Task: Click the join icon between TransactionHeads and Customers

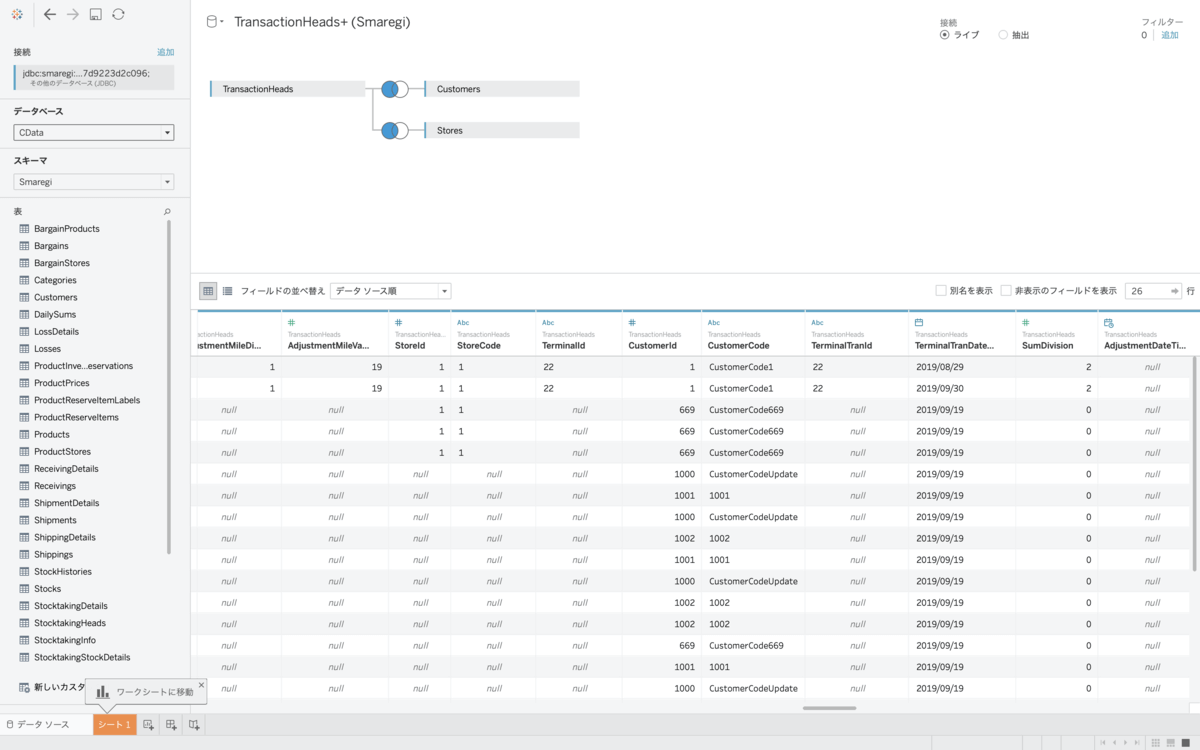Action: click(394, 89)
